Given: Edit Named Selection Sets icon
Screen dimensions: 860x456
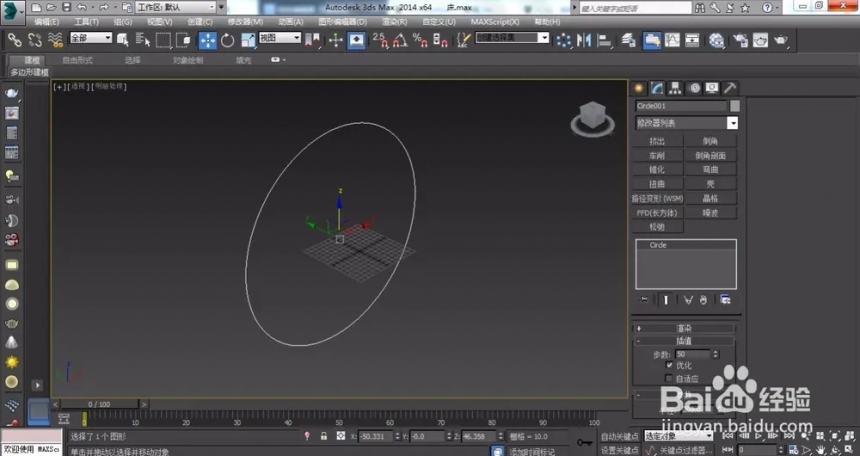Looking at the screenshot, I should [x=463, y=40].
